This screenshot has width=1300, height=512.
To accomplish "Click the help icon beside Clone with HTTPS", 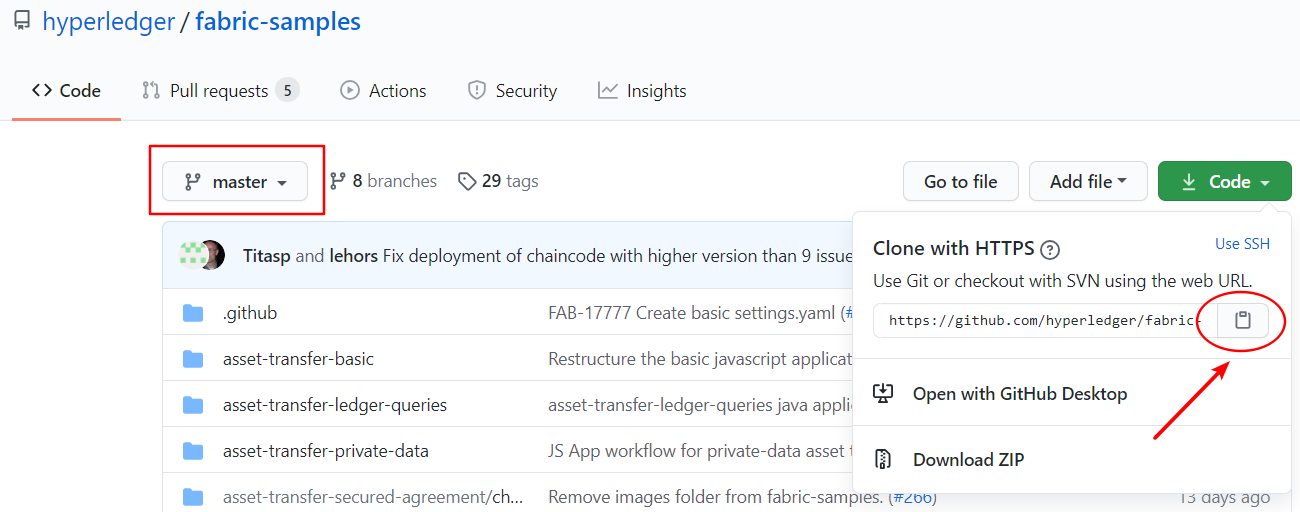I will coord(1050,250).
